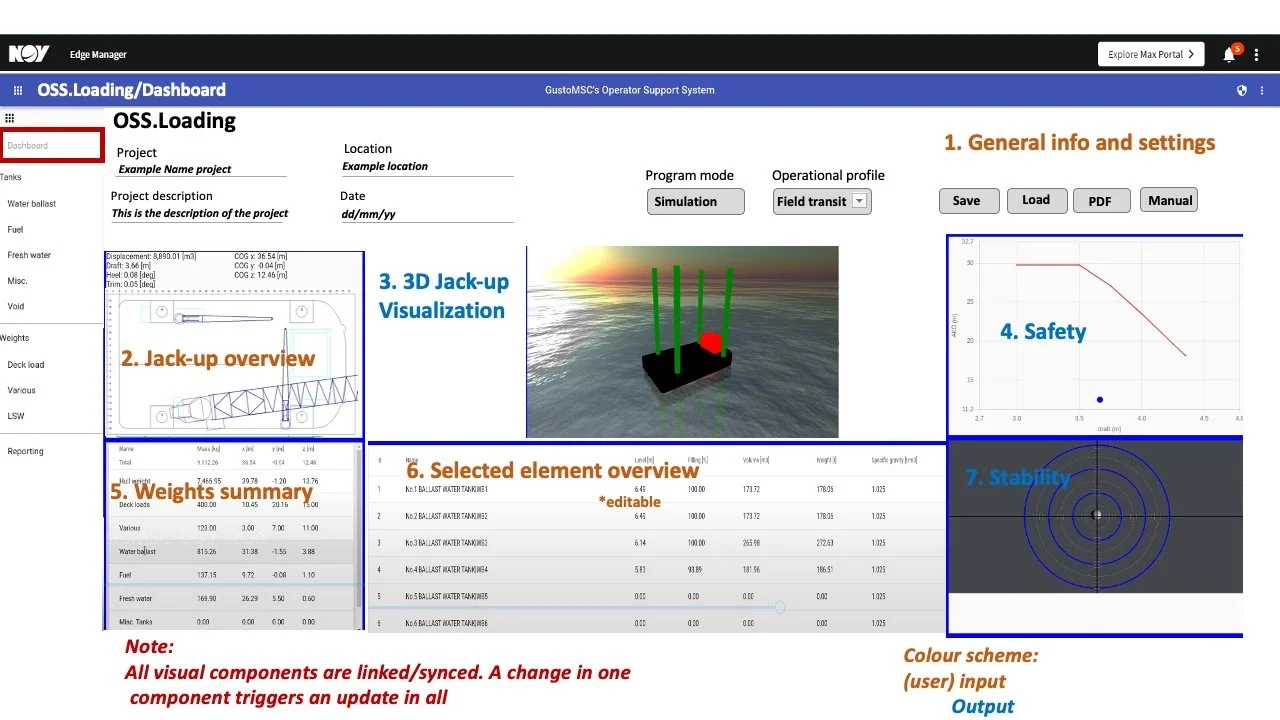Image resolution: width=1280 pixels, height=720 pixels.
Task: Click the PDF export button
Action: point(1102,201)
